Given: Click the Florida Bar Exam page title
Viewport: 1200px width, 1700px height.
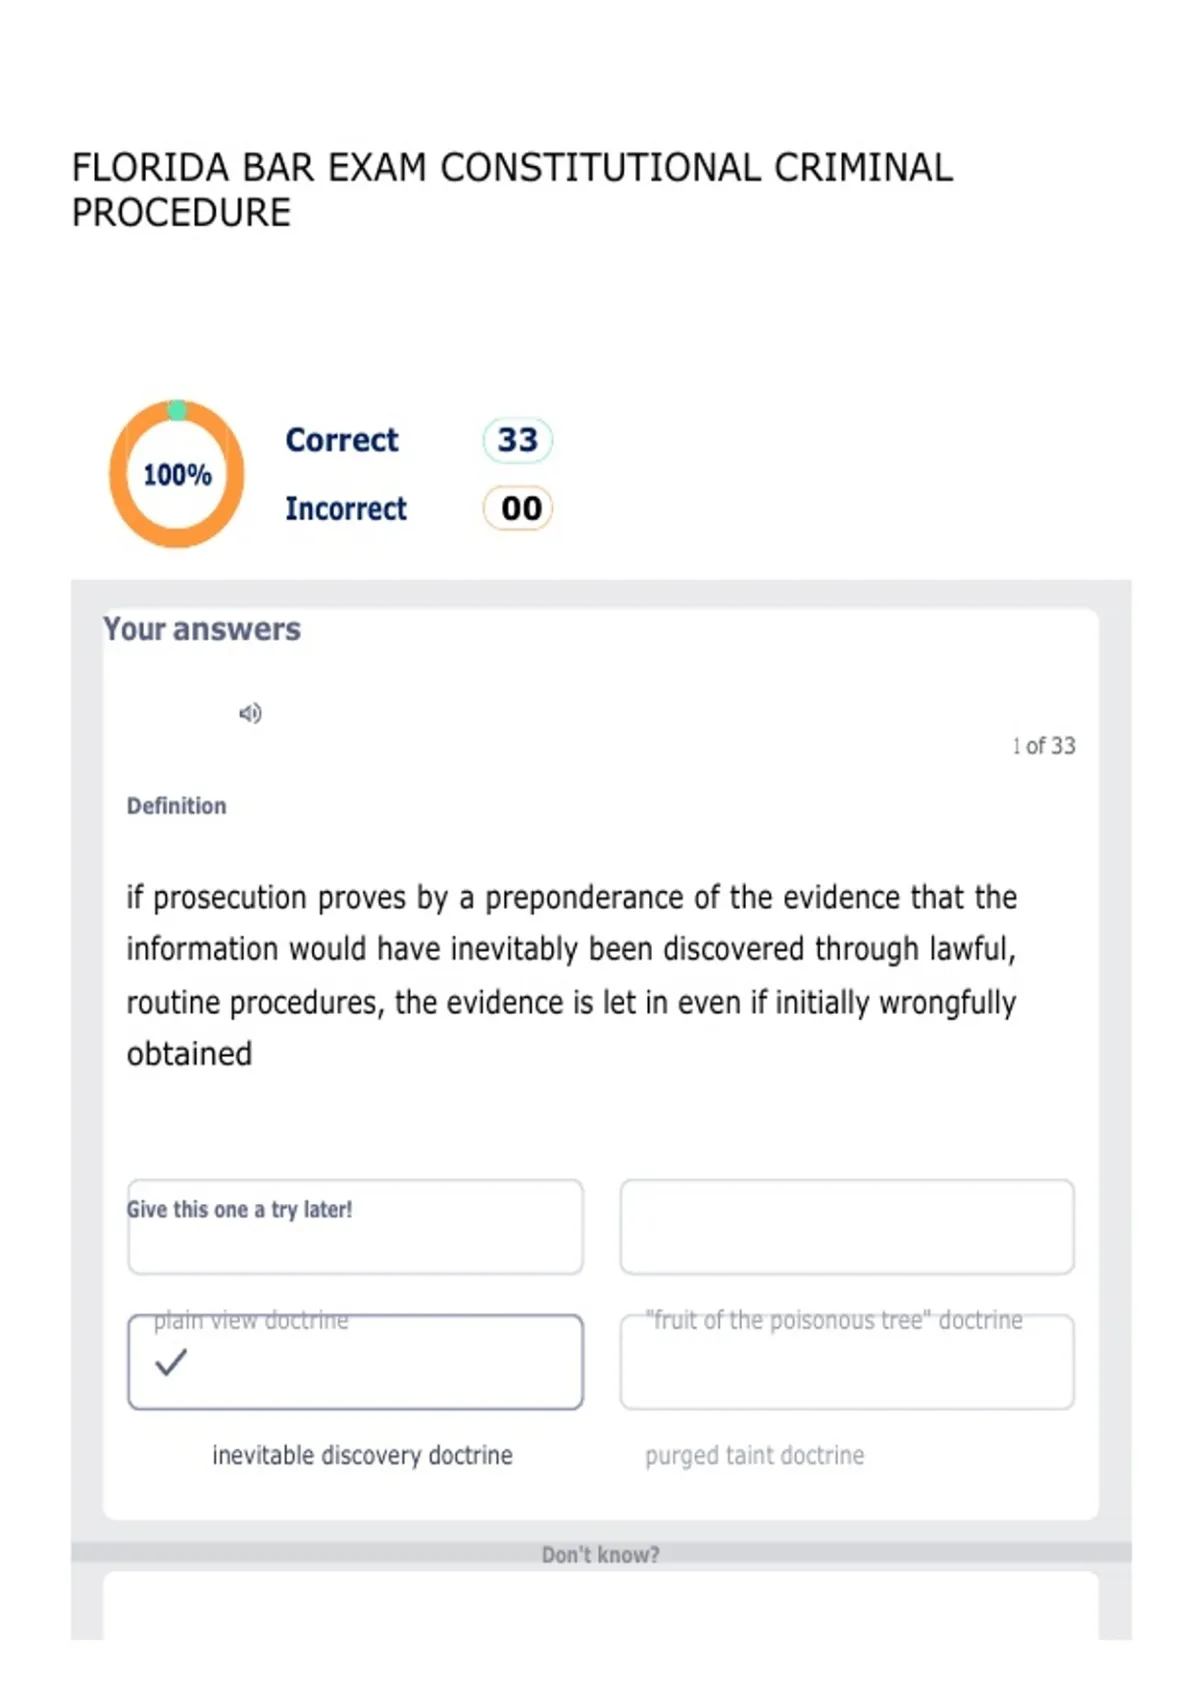Looking at the screenshot, I should [x=512, y=190].
